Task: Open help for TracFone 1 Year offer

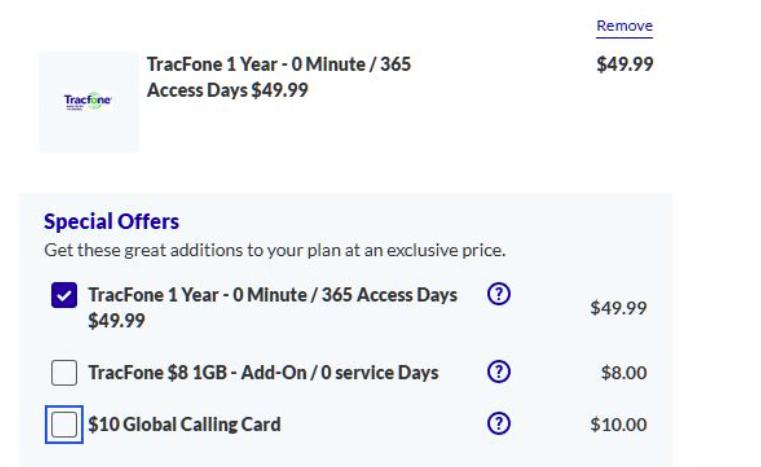Action: click(x=498, y=294)
